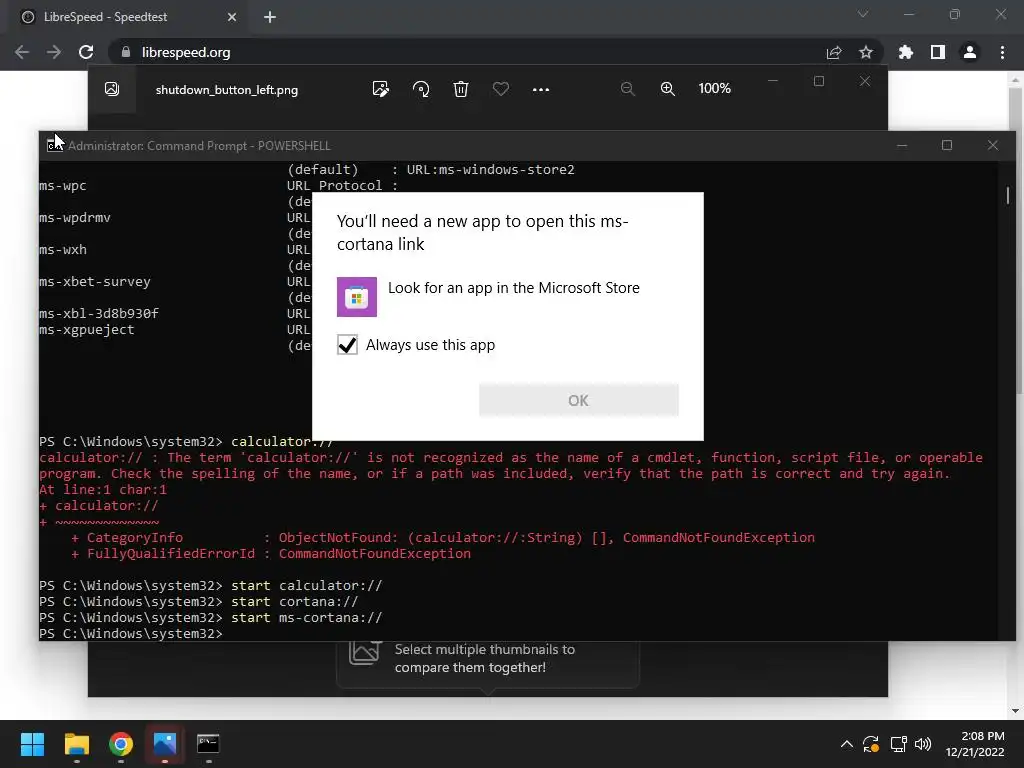The image size is (1024, 768).
Task: Edit image in the Photos toolbar
Action: [381, 89]
